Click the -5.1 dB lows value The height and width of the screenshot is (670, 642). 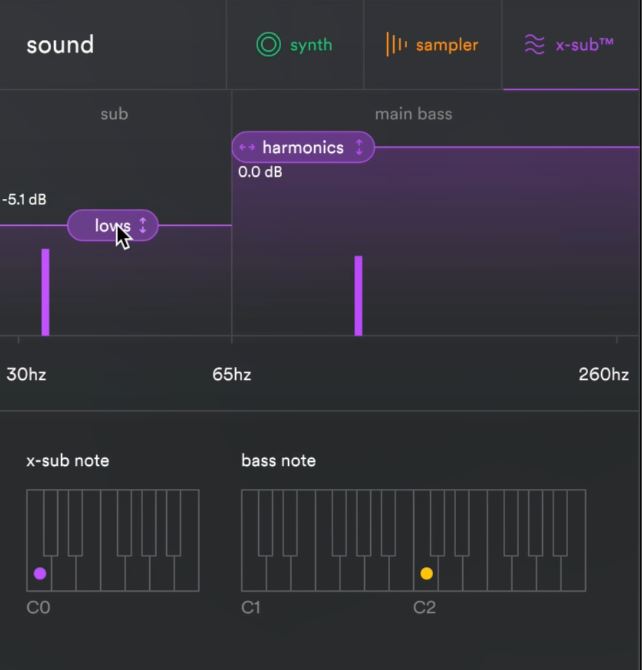[x=24, y=200]
